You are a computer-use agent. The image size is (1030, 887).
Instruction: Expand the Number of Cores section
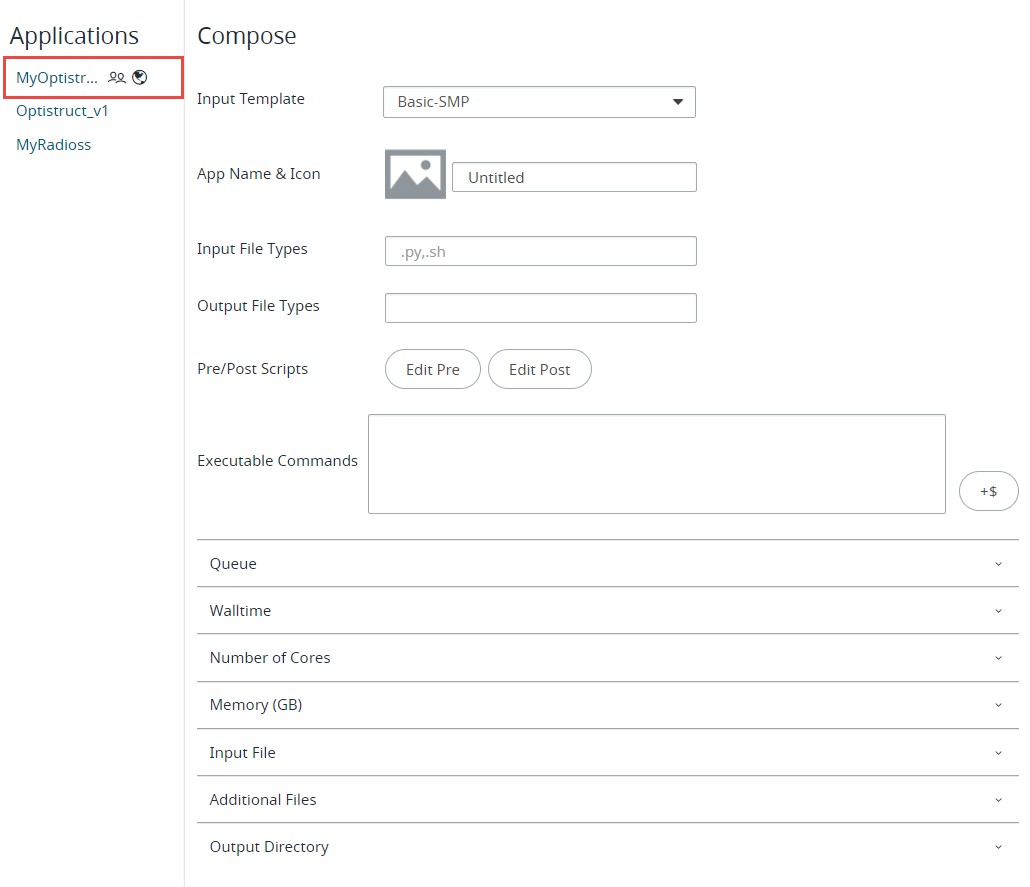[x=608, y=658]
